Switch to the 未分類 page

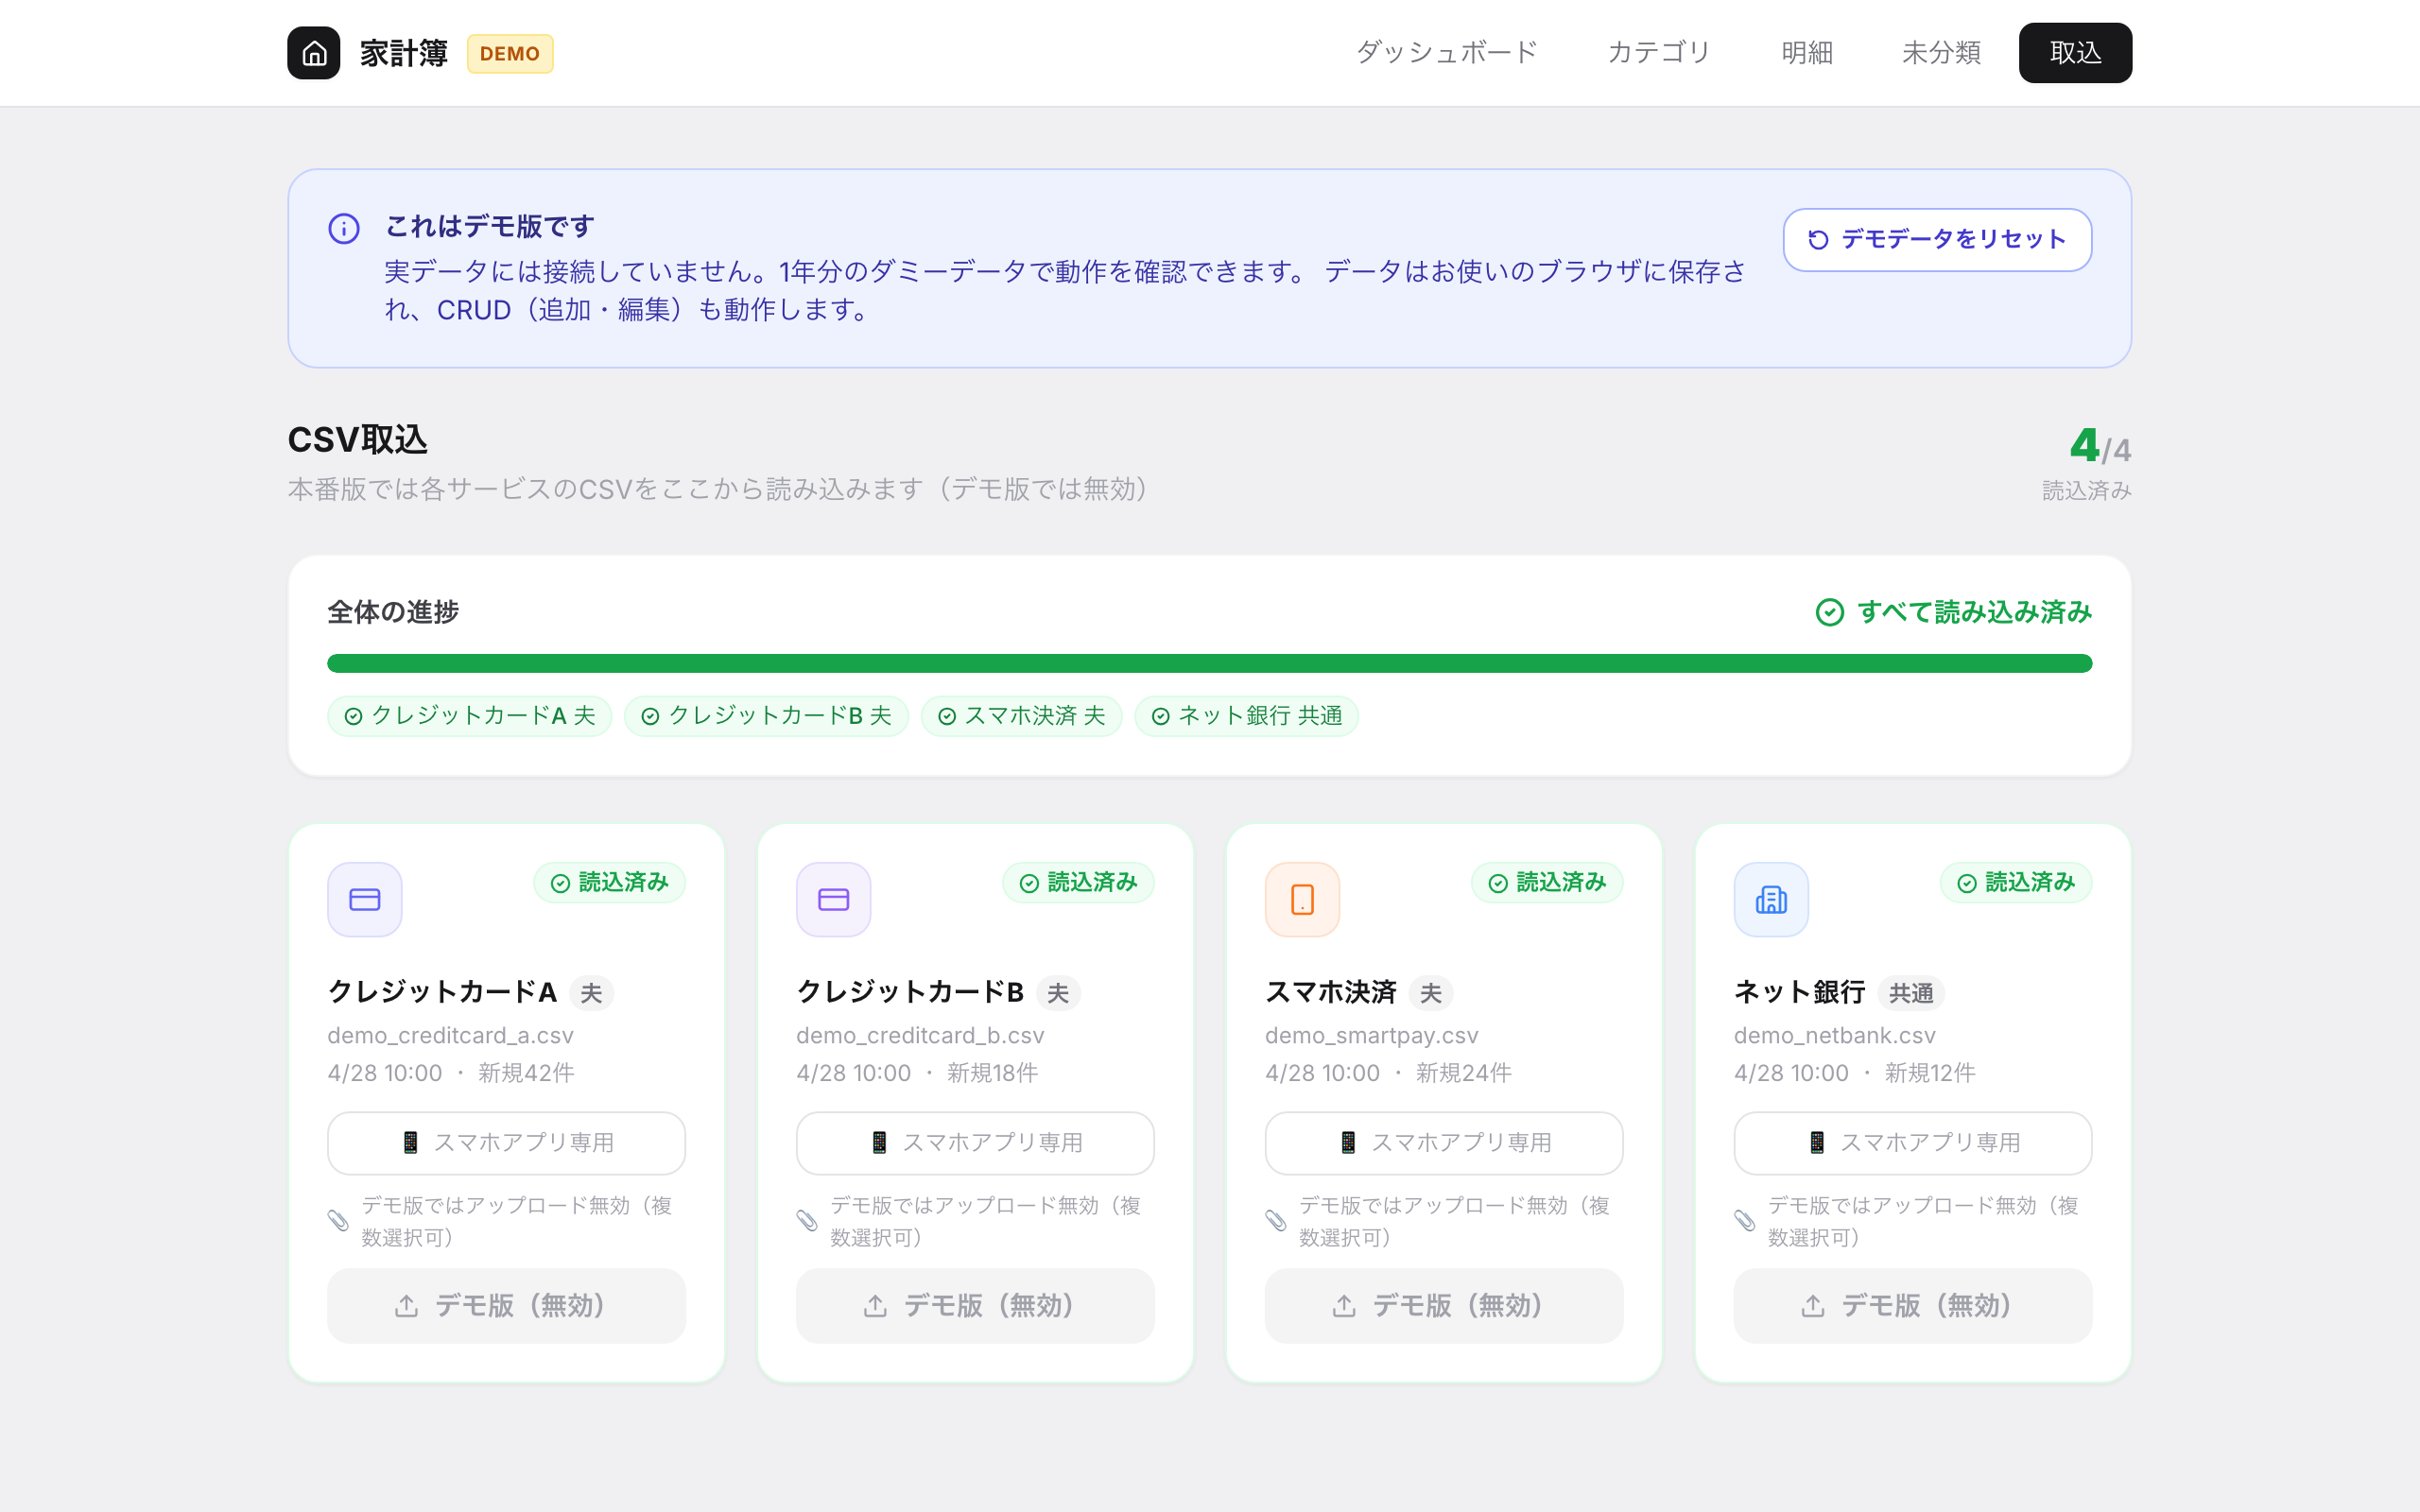(x=1941, y=53)
